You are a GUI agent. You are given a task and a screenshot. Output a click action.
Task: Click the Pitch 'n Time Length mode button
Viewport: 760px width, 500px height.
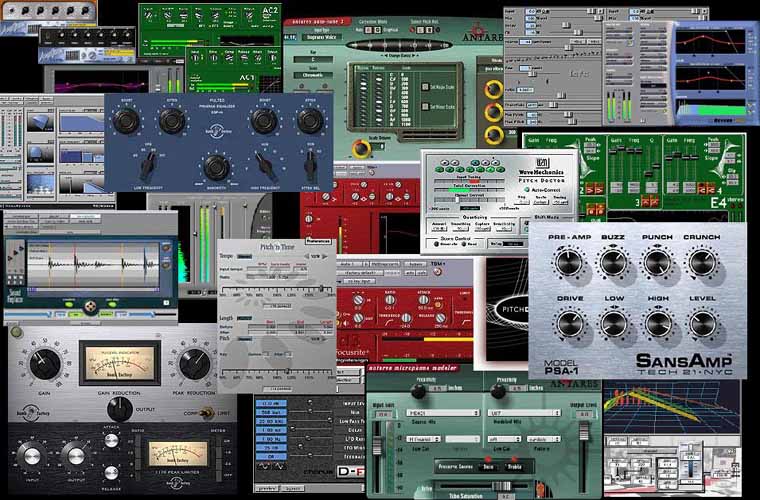(x=245, y=318)
